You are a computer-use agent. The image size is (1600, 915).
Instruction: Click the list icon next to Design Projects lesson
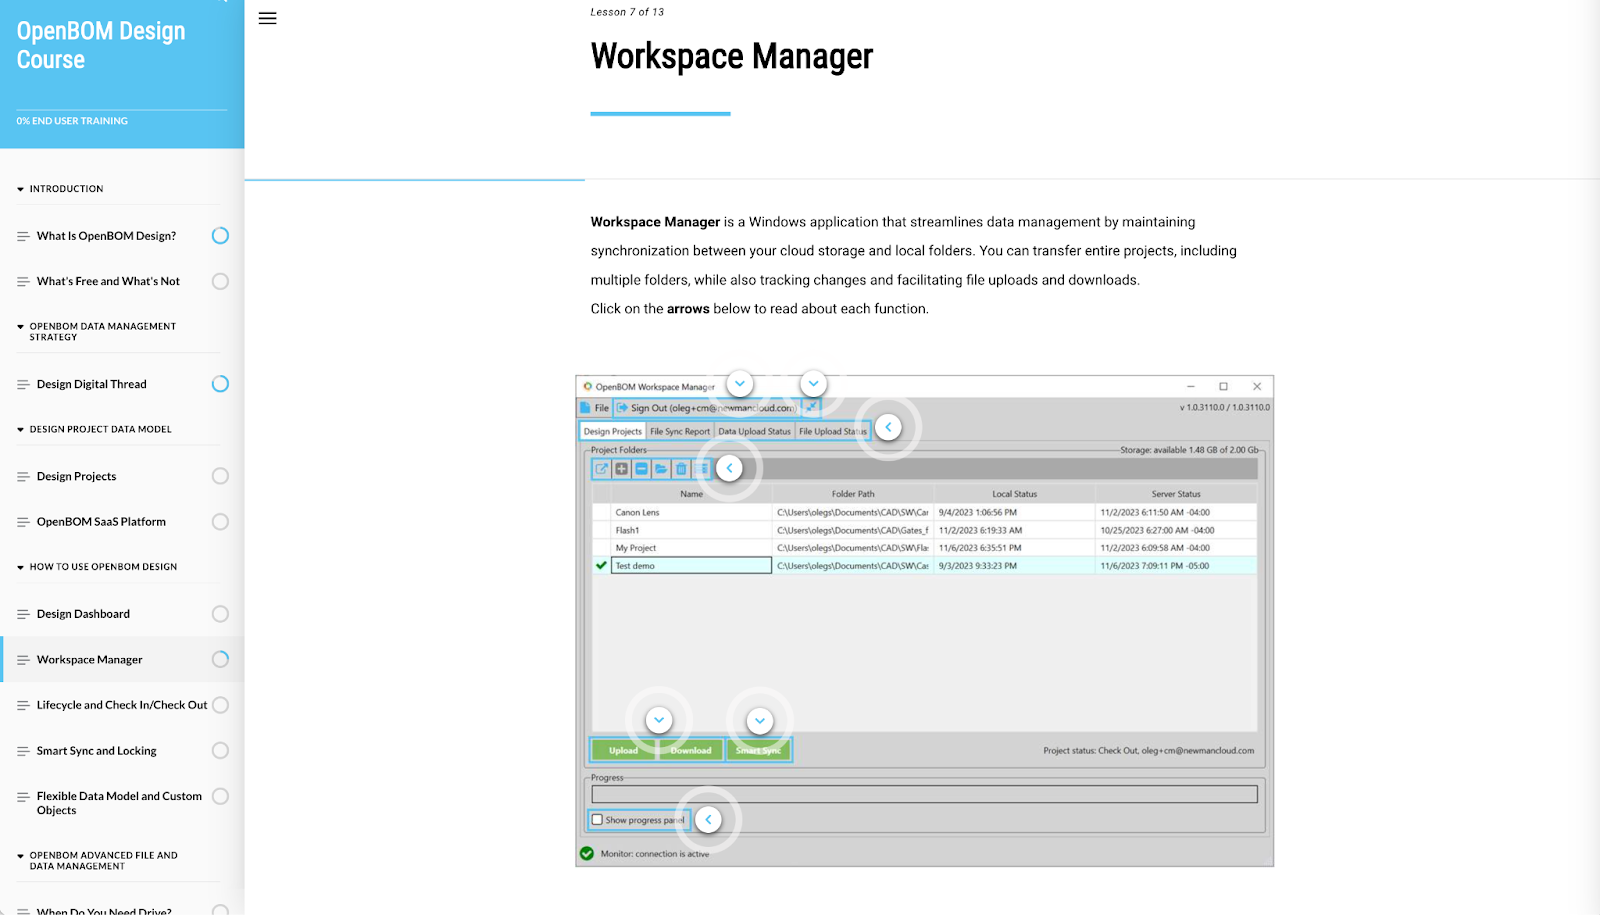coord(23,477)
